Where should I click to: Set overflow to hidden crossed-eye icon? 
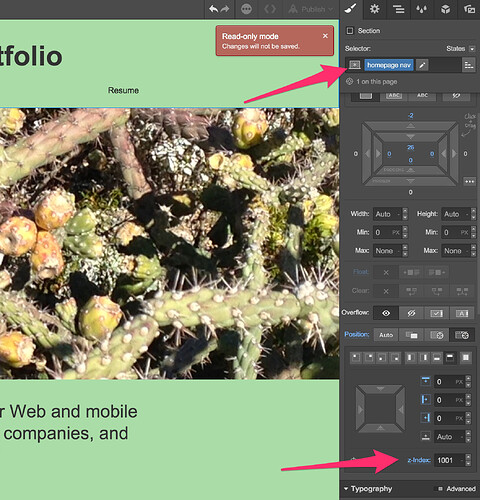point(411,313)
